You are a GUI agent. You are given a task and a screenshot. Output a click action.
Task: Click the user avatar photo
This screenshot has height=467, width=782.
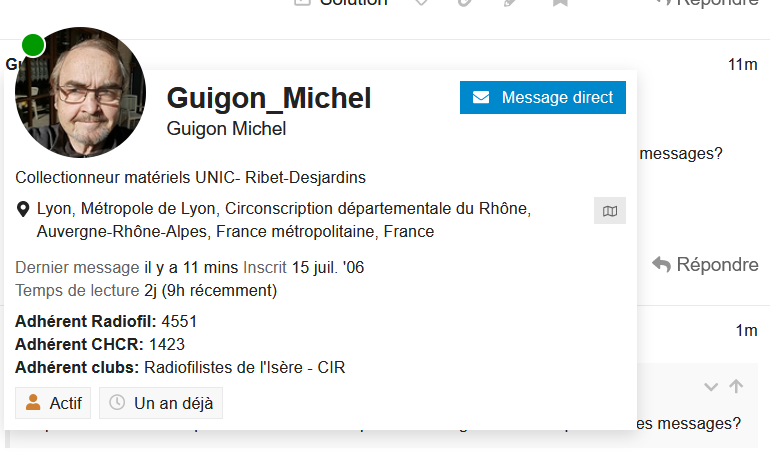(81, 93)
